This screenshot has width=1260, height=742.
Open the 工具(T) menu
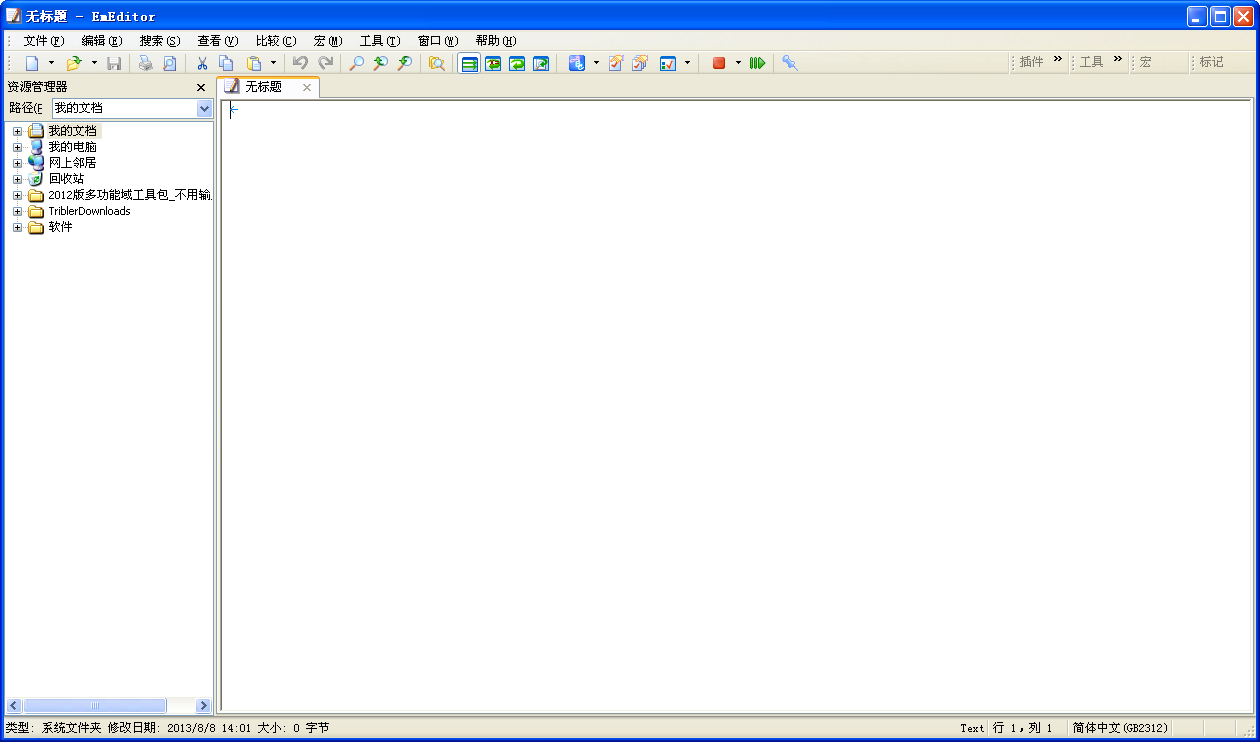(380, 41)
